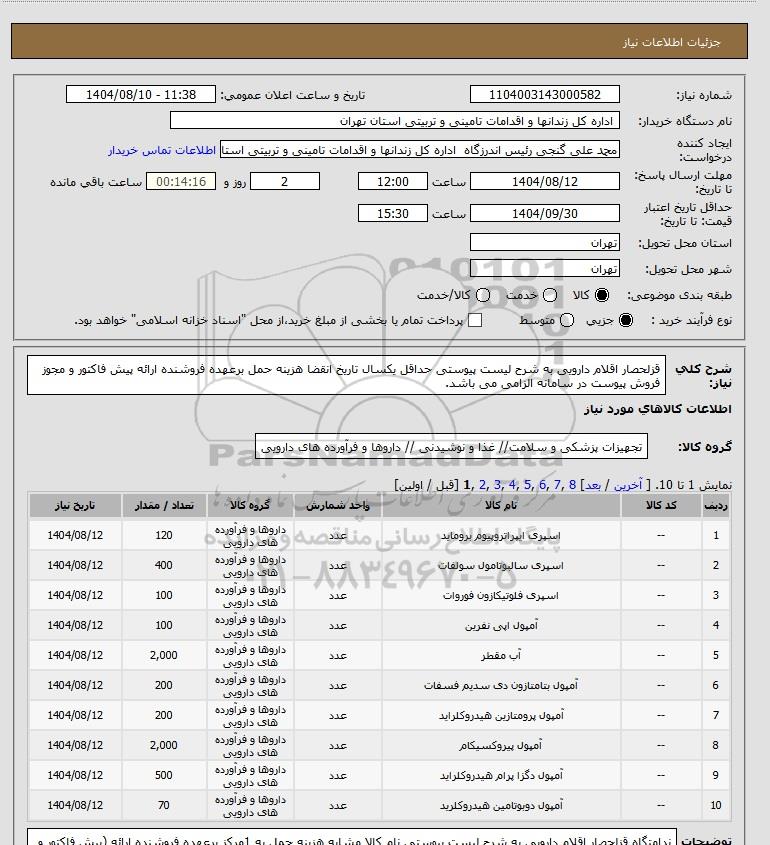This screenshot has height=845, width=770.
Task: Click the price validity date 1404/09/30 field
Action: tap(545, 213)
